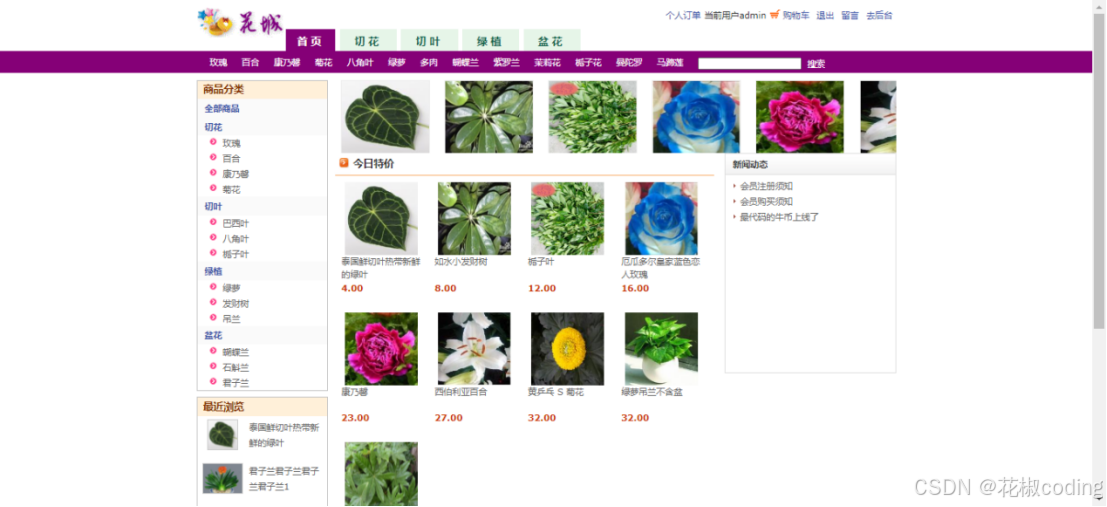Image resolution: width=1107 pixels, height=507 pixels.
Task: Click the 厄瓜多尔皇家蓝色恋人玫瑰 product title
Action: pyautogui.click(x=661, y=268)
